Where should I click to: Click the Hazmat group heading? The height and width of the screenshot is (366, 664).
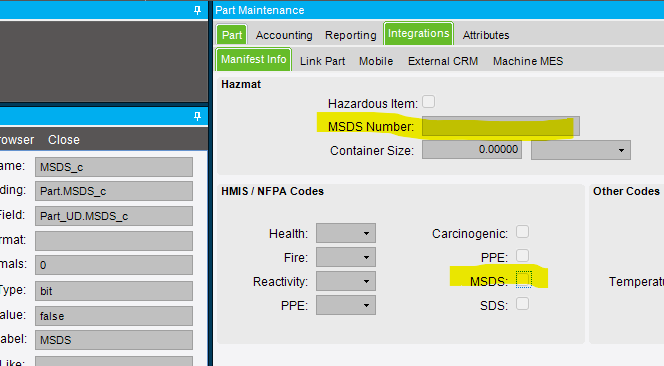tap(241, 84)
